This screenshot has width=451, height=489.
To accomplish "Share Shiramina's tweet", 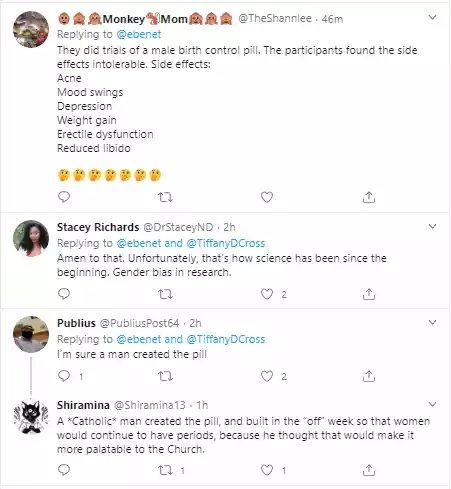I will [369, 470].
